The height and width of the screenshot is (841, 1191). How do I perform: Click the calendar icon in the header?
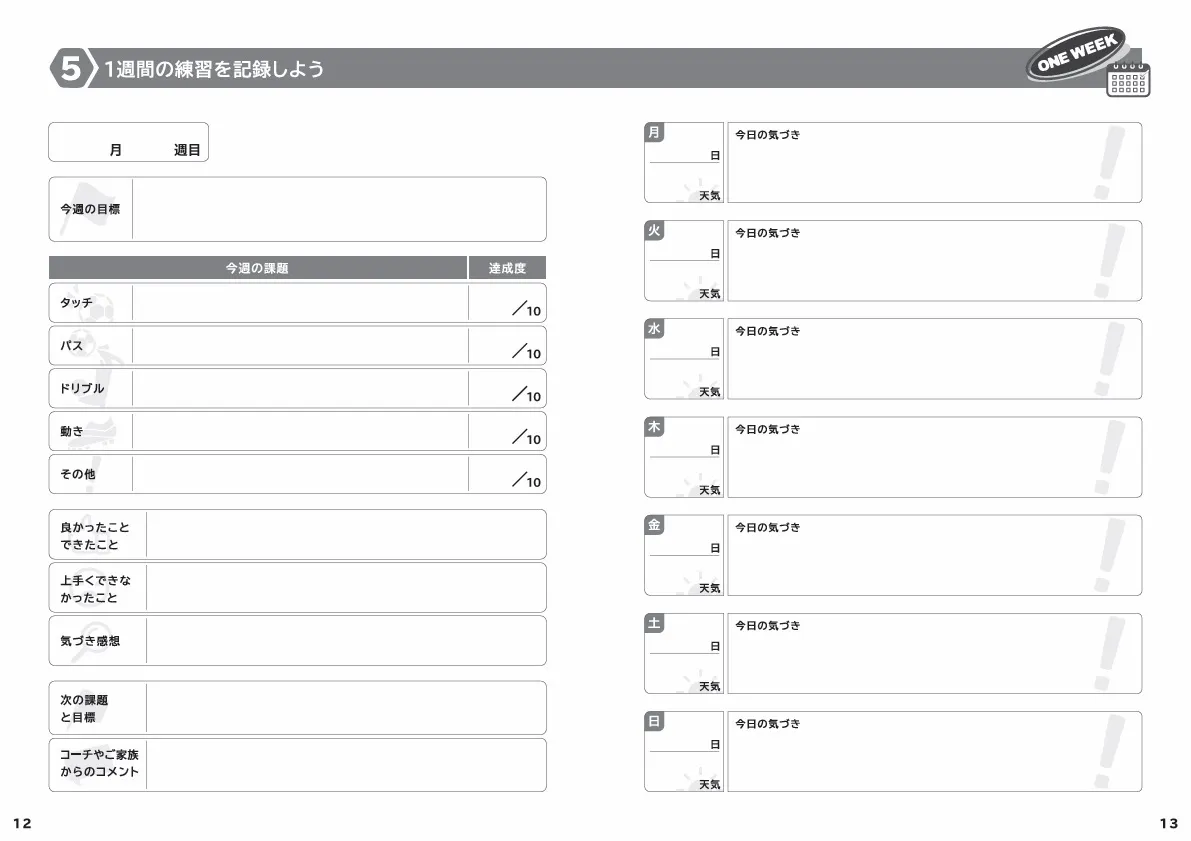coord(1129,78)
